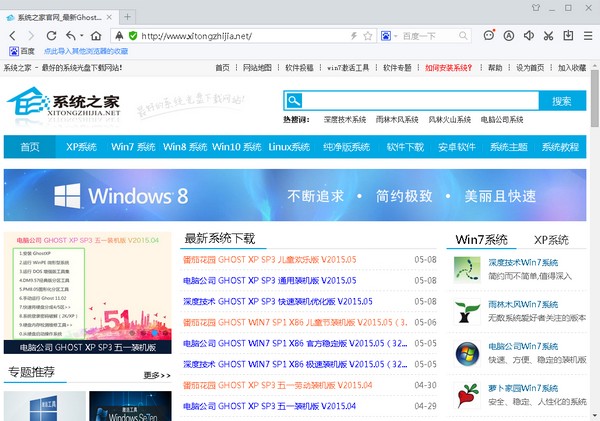This screenshot has width=600, height=421.
Task: Click the green security shield icon
Action: coord(133,36)
